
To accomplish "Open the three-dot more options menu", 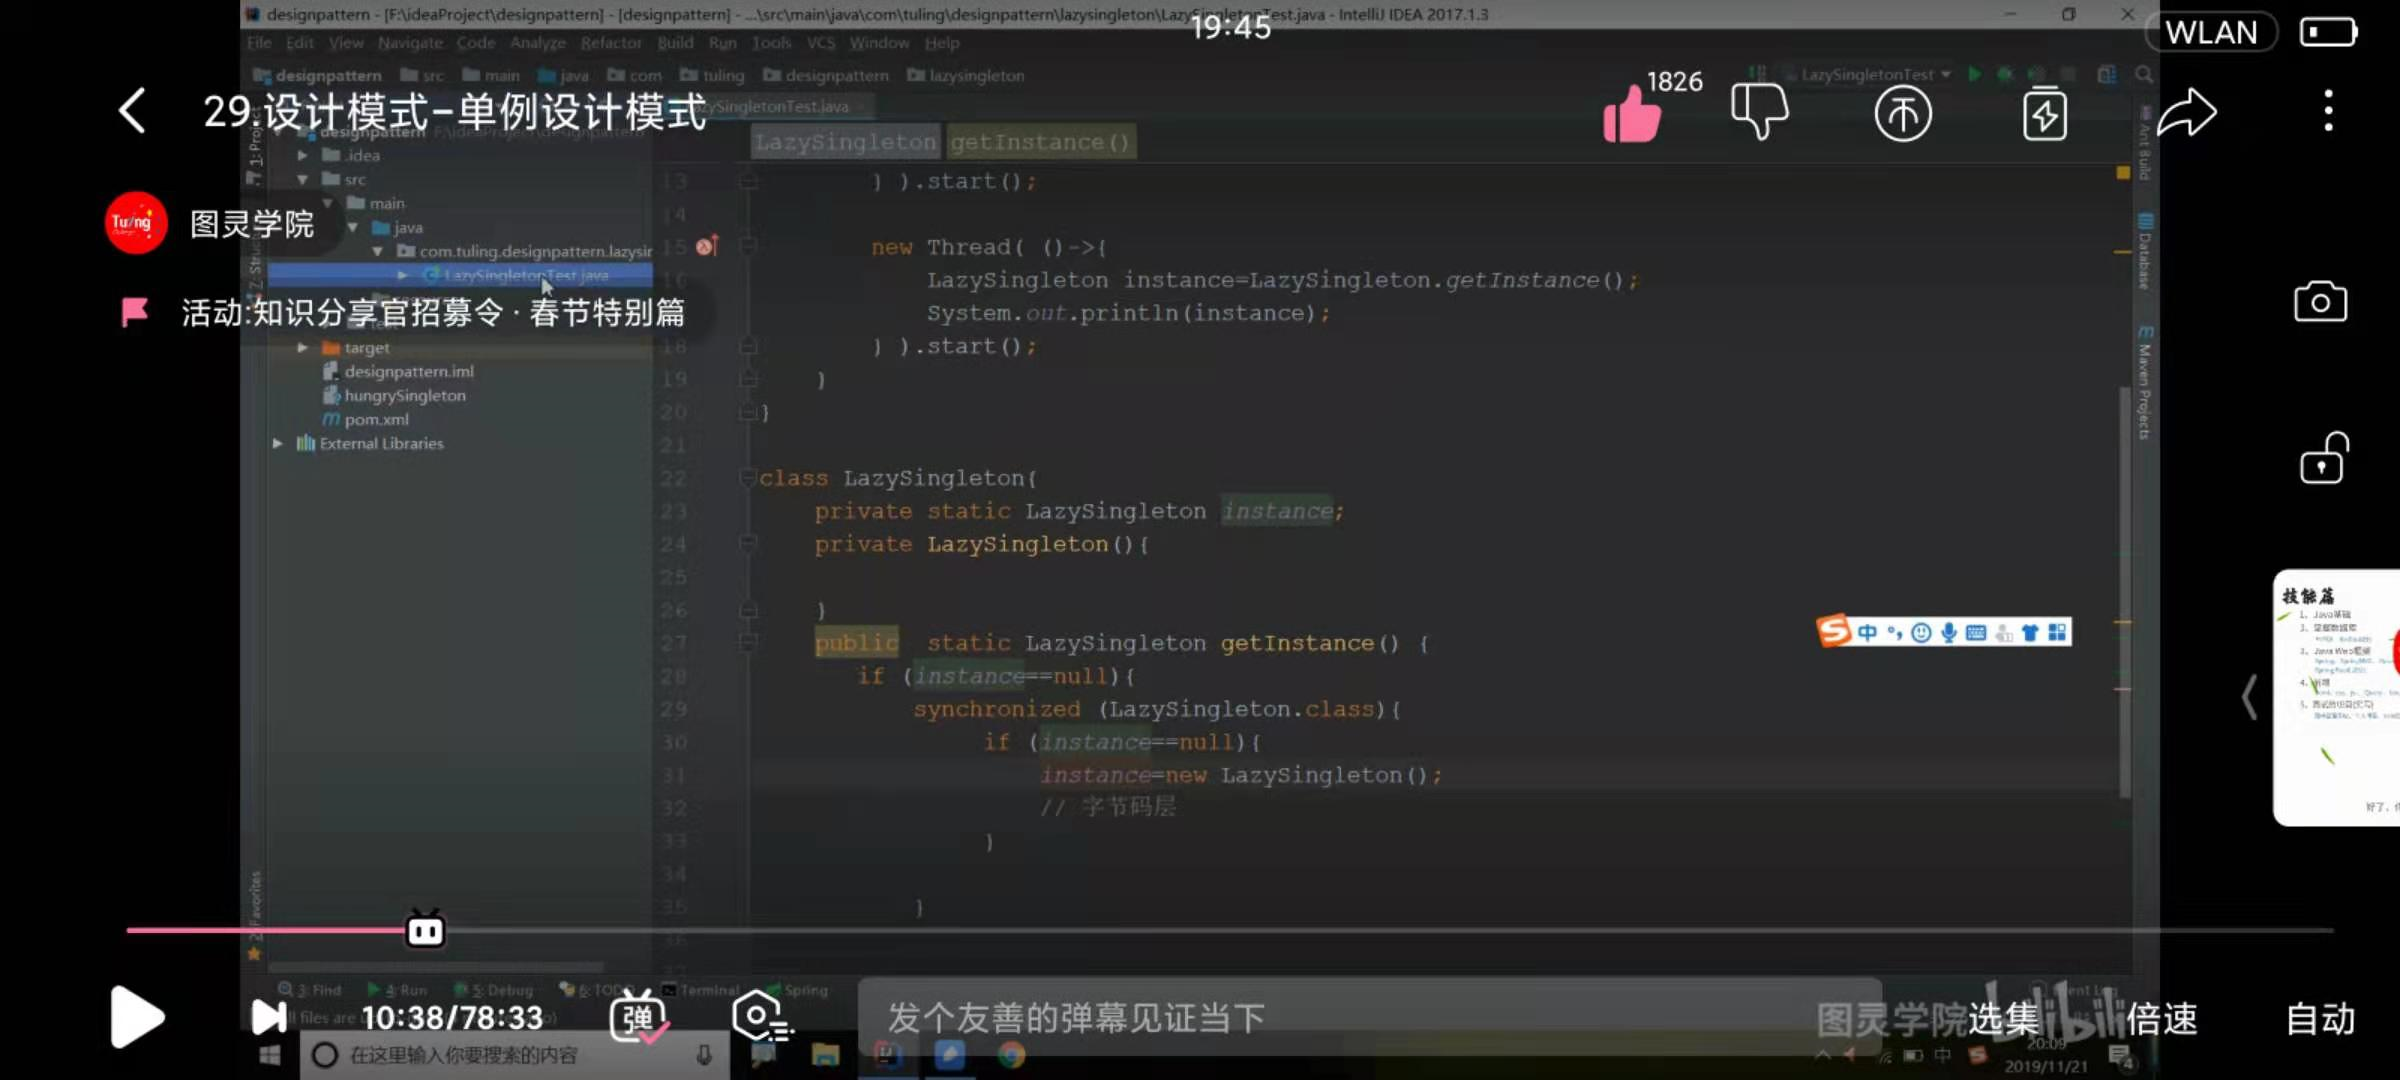I will (2329, 111).
